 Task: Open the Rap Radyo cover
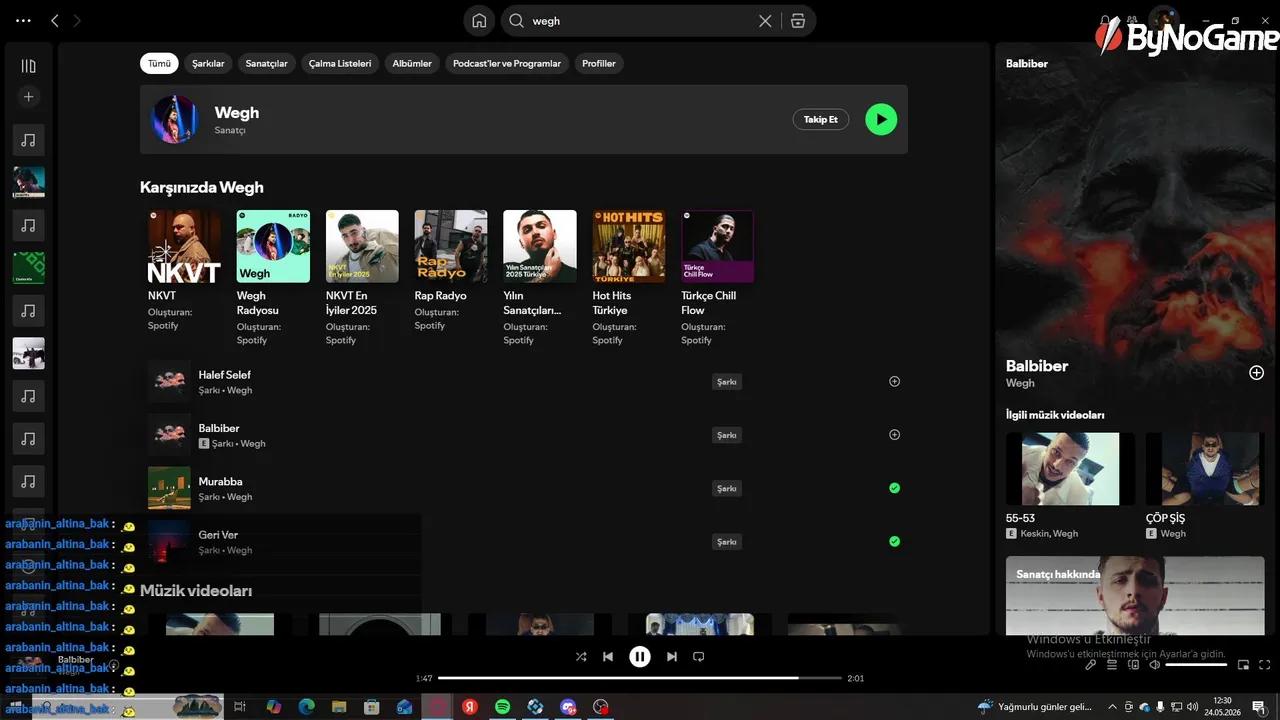pyautogui.click(x=451, y=246)
